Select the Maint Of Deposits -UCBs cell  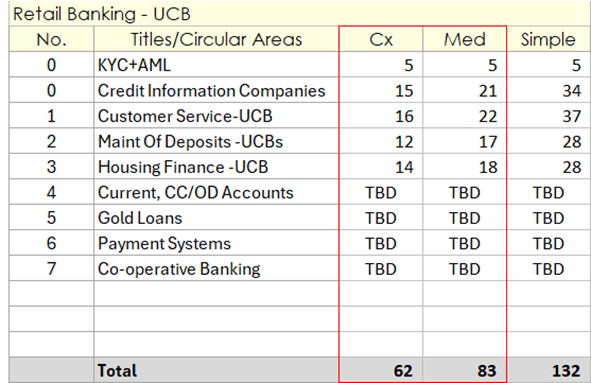pyautogui.click(x=216, y=141)
